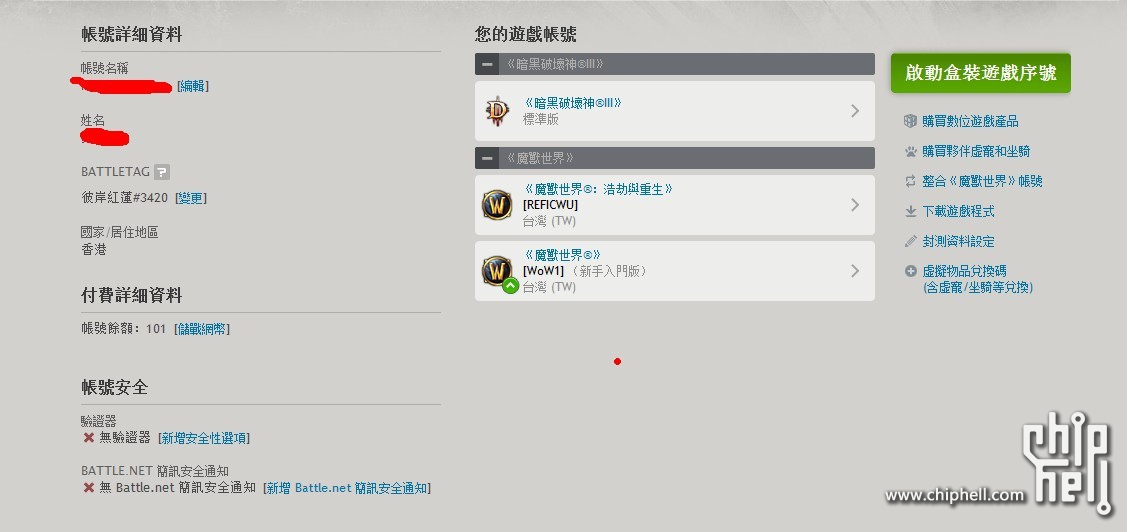Image resolution: width=1127 pixels, height=532 pixels.
Task: Open the 虛擬物品兌換碼 redemption link
Action: [x=978, y=279]
